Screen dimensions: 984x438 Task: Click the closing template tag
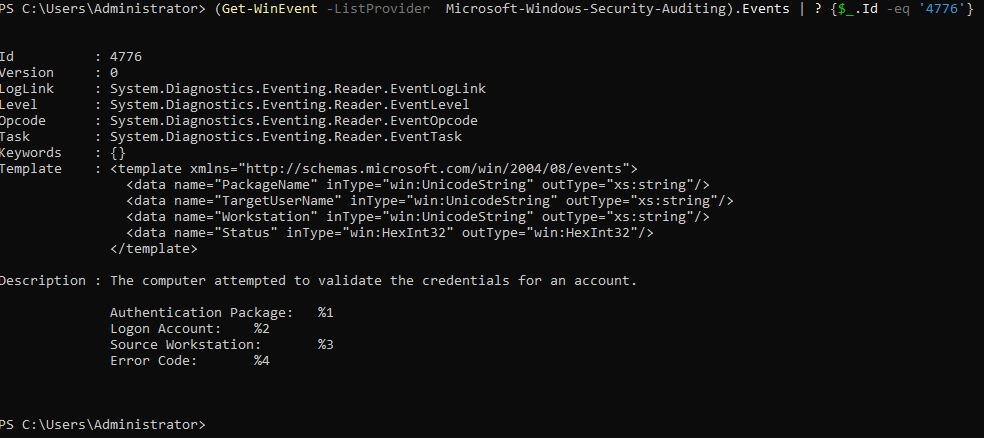[x=154, y=248]
